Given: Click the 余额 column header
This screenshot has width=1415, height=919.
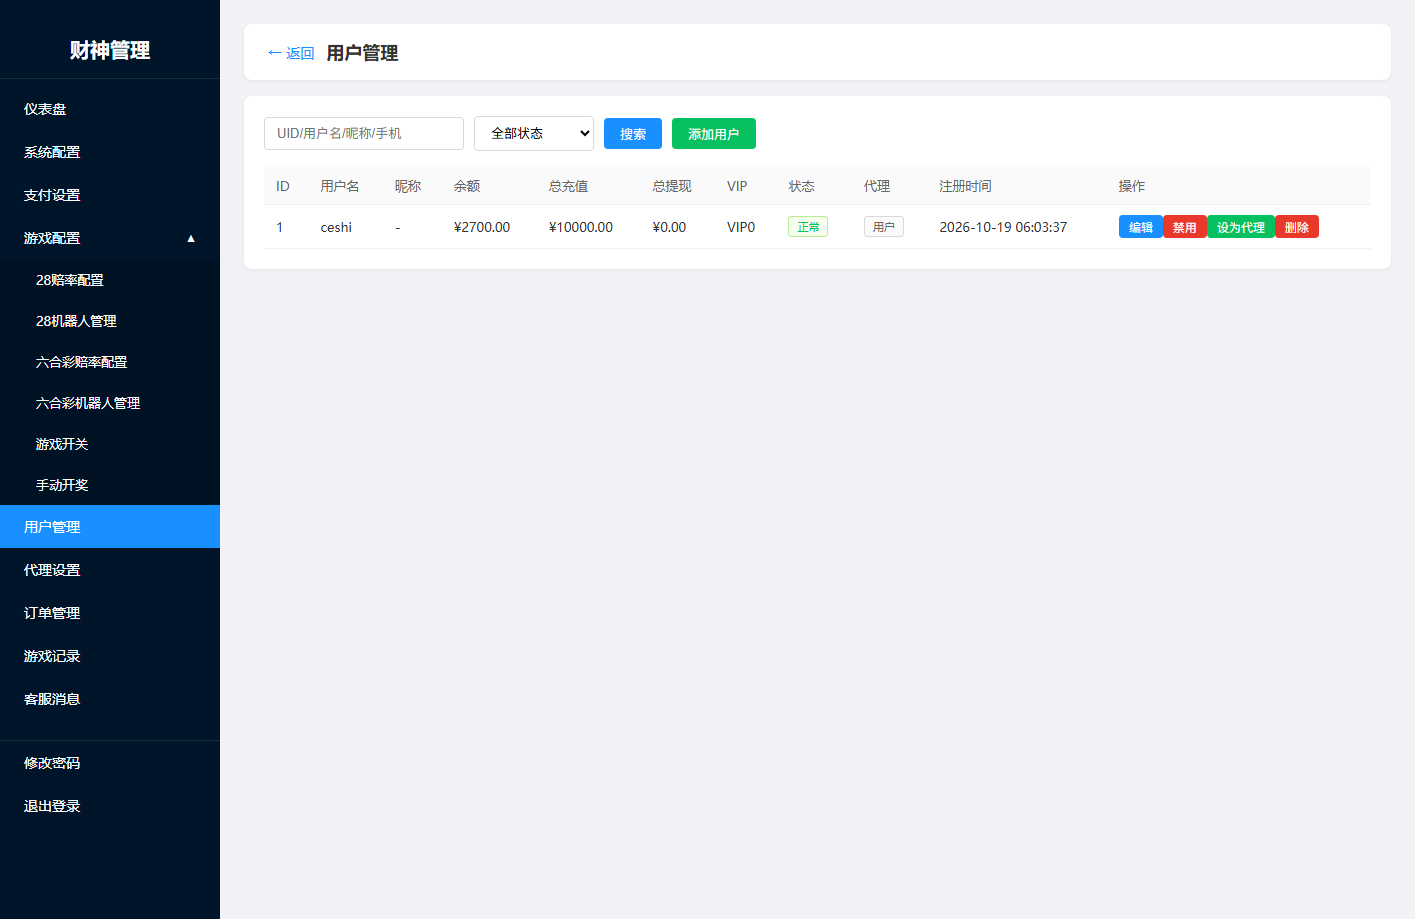Looking at the screenshot, I should point(467,186).
